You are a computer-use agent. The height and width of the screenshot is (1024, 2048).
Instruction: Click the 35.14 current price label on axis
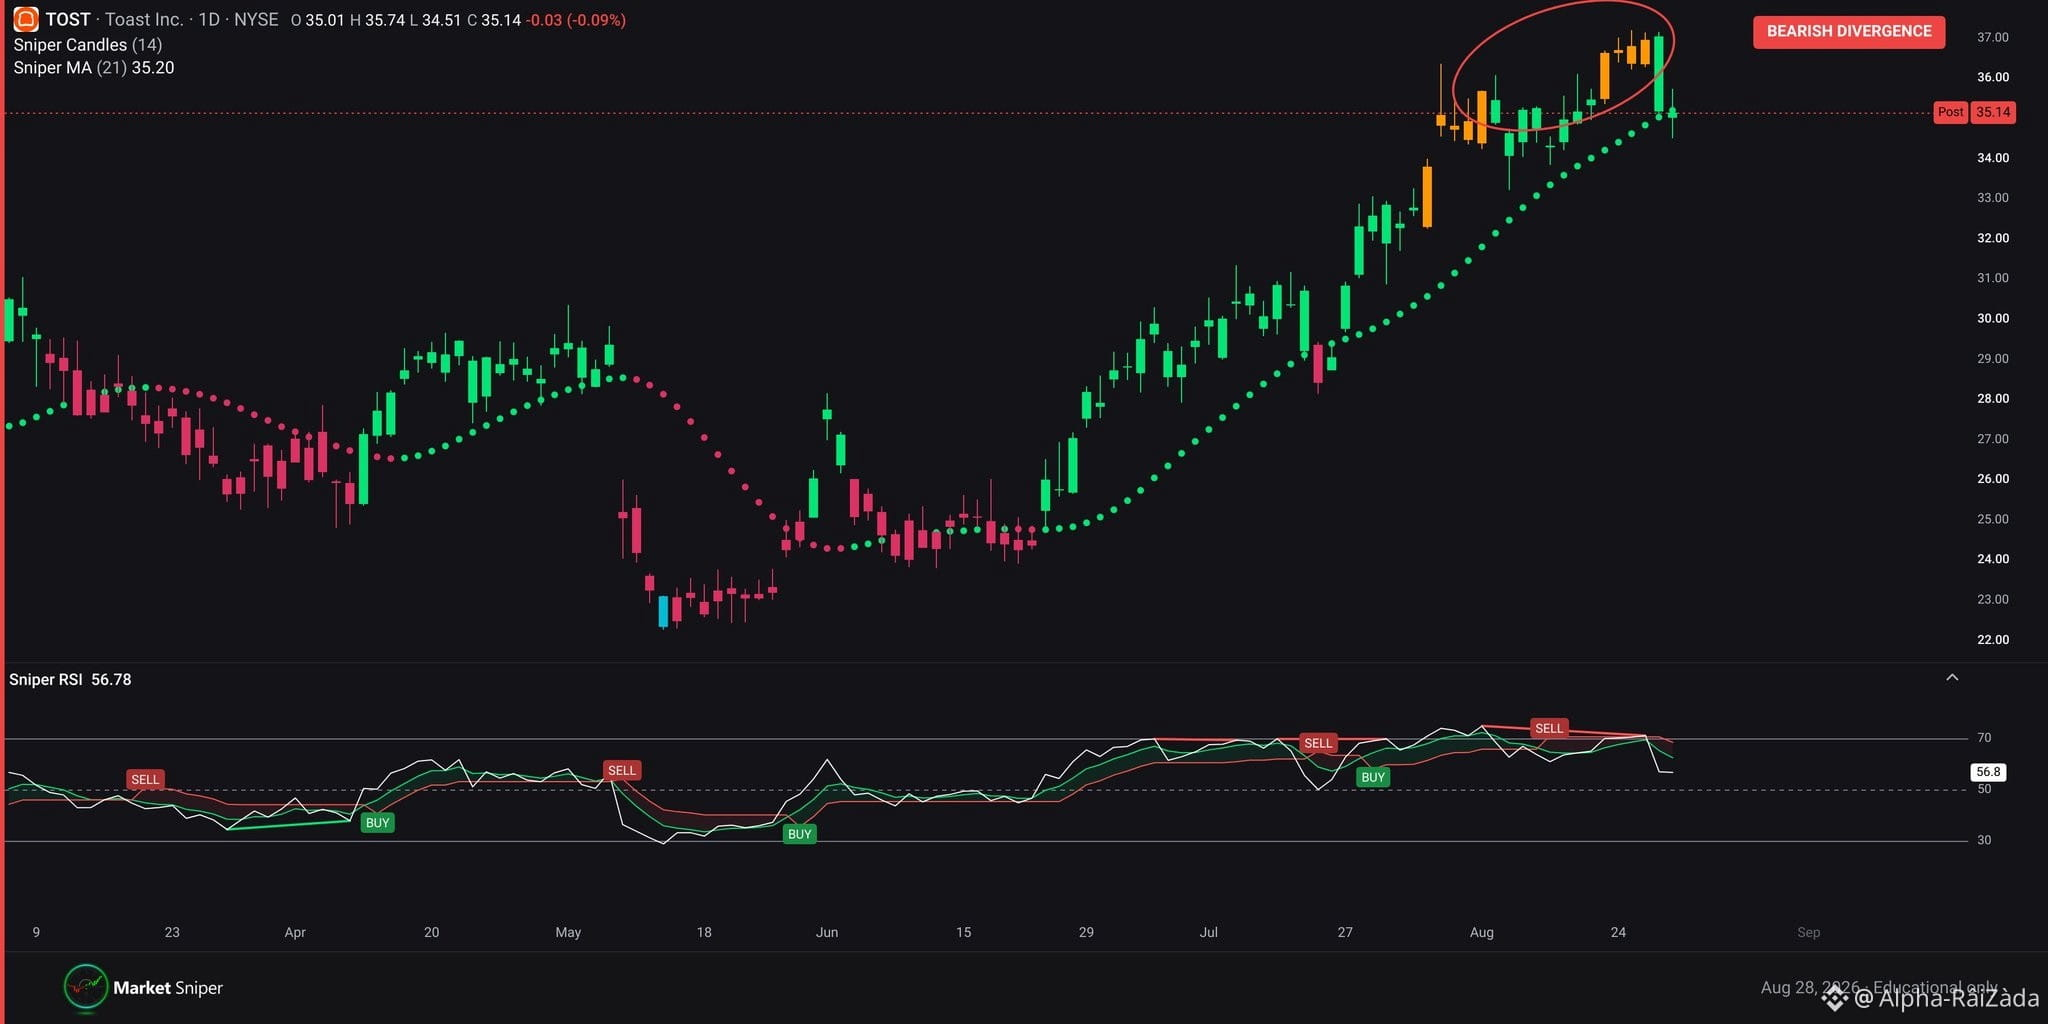(x=1993, y=112)
